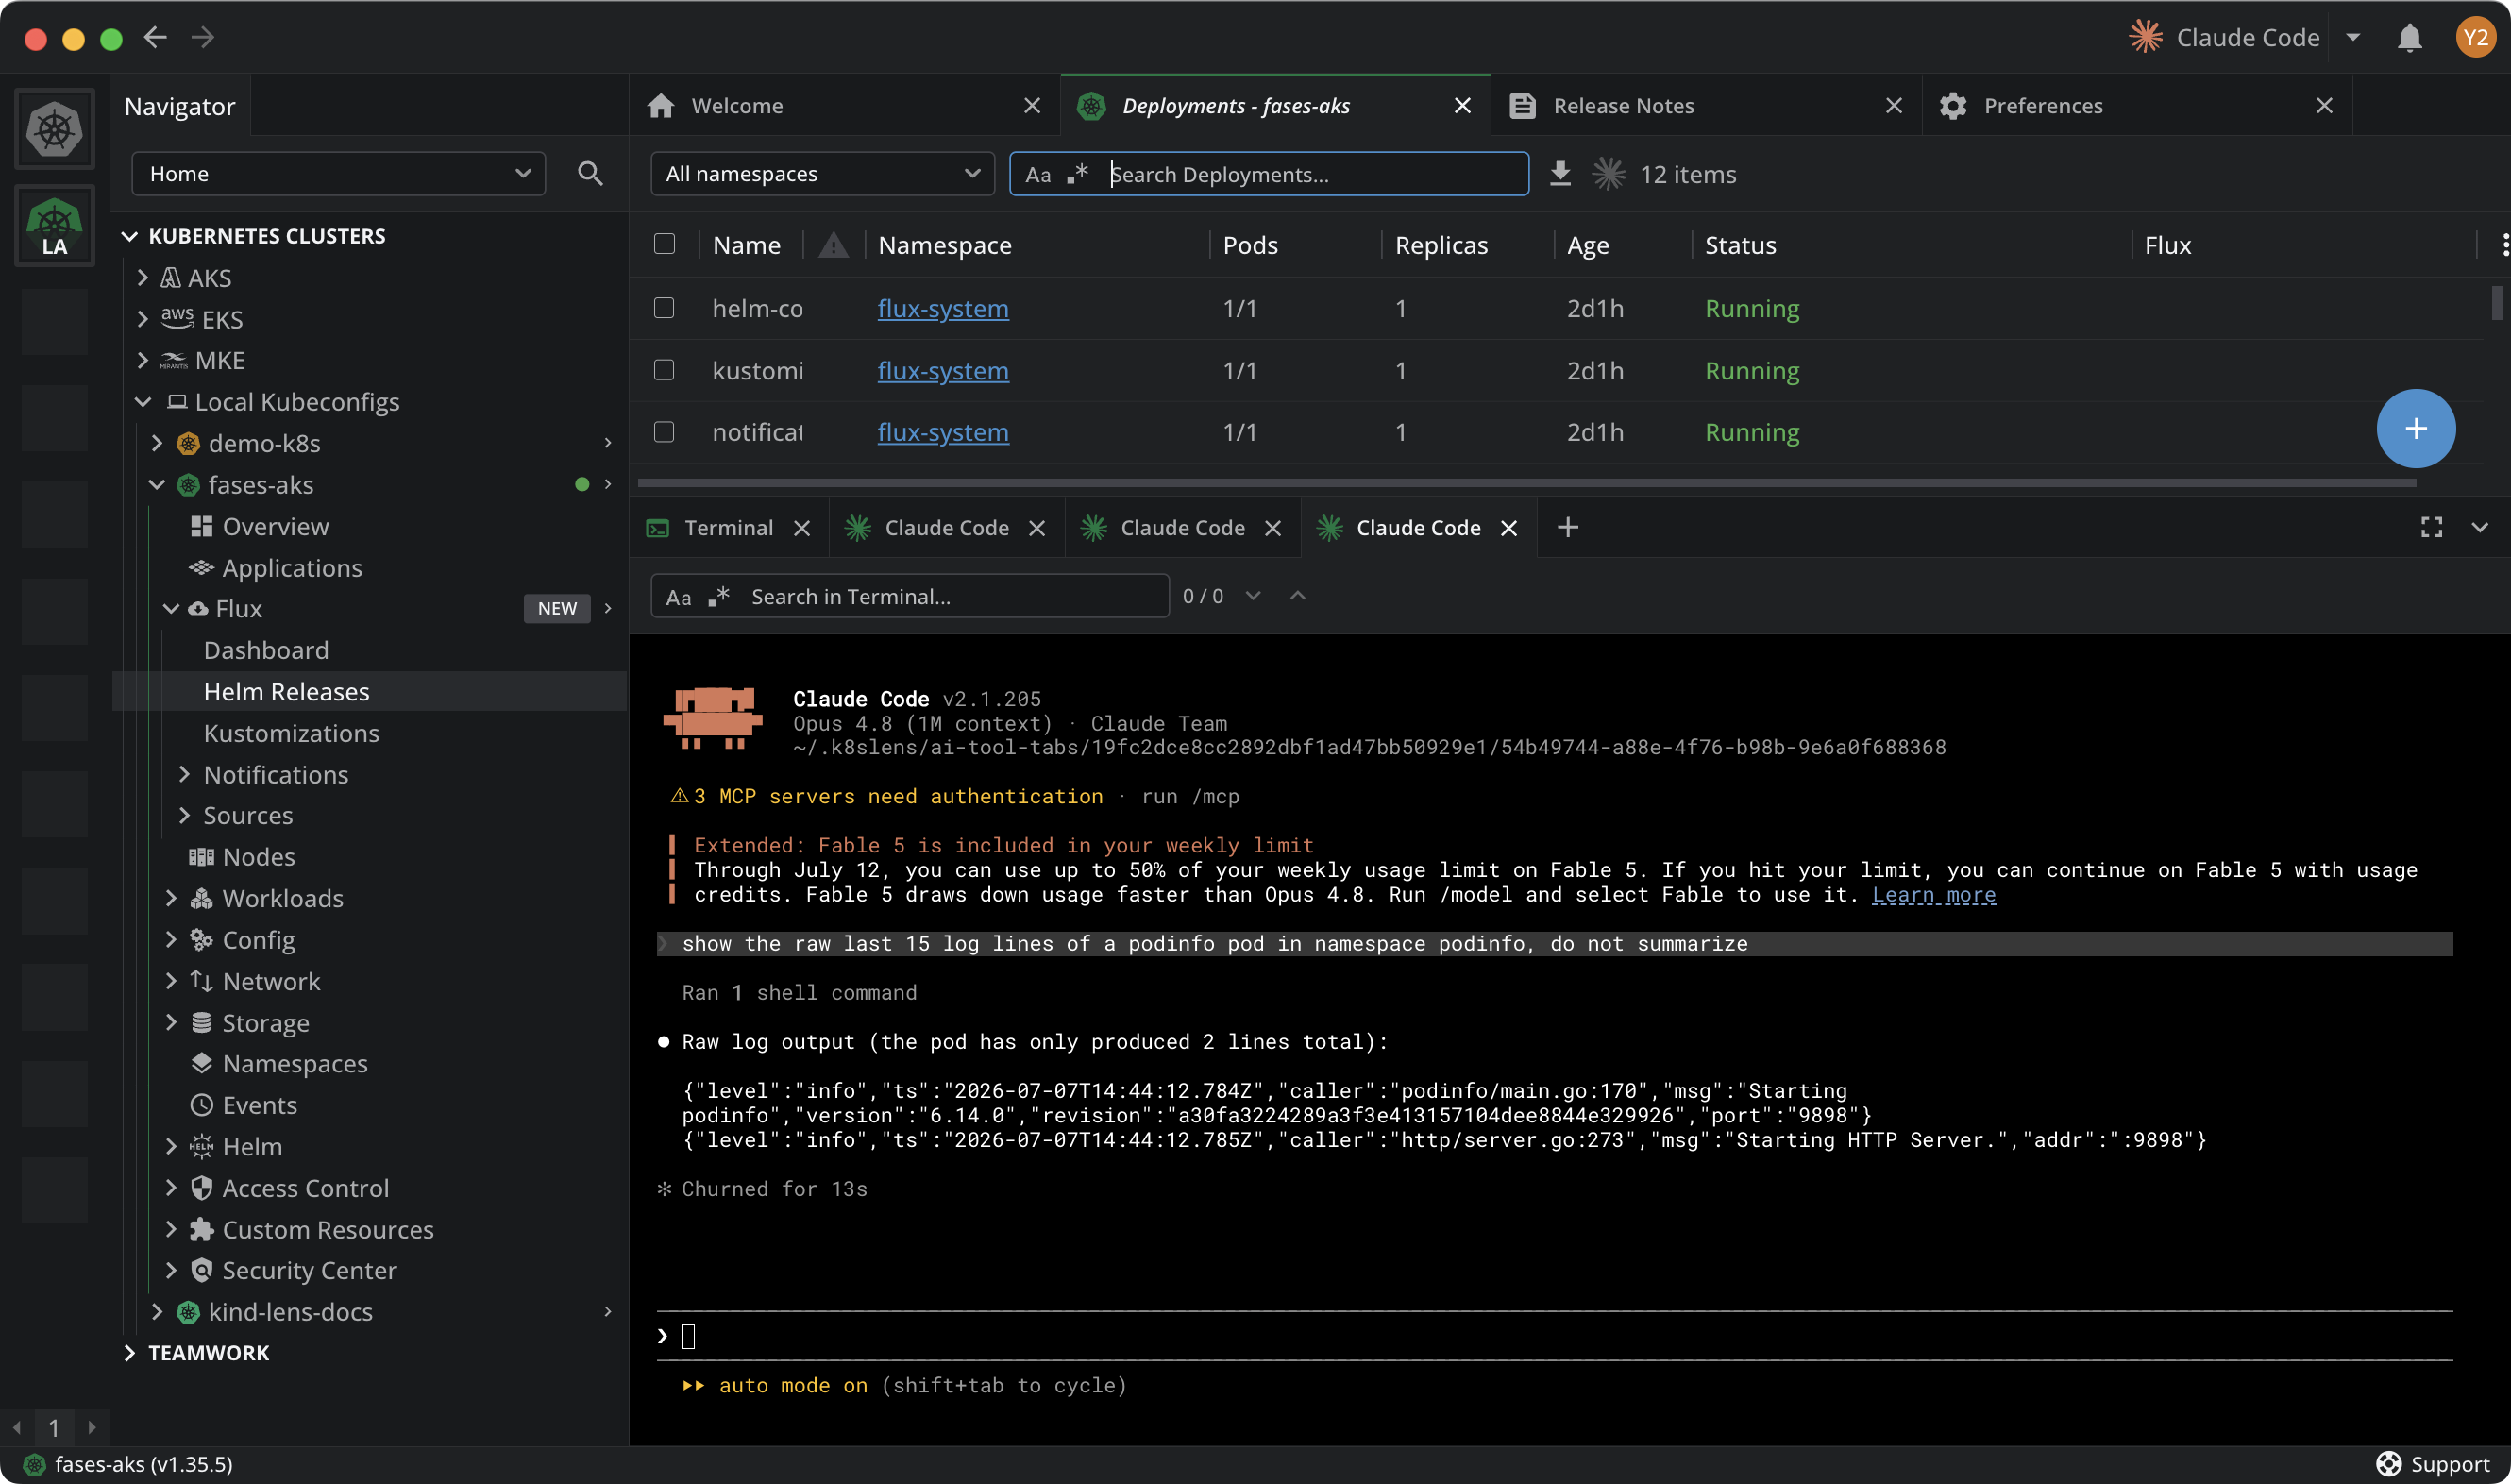Open the Claude Code title bar dropdown arrow
Image resolution: width=2511 pixels, height=1484 pixels.
tap(2353, 38)
